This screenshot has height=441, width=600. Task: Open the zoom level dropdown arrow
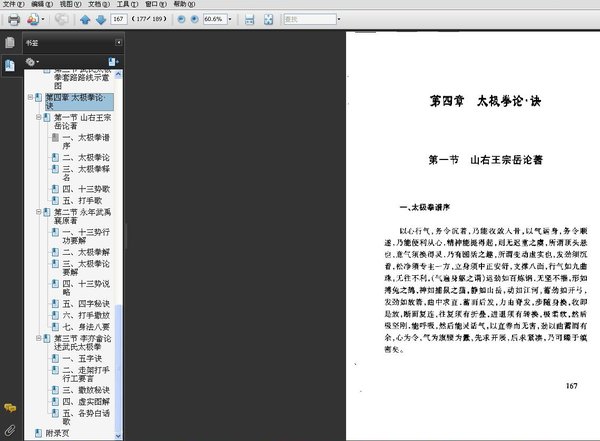coord(230,19)
